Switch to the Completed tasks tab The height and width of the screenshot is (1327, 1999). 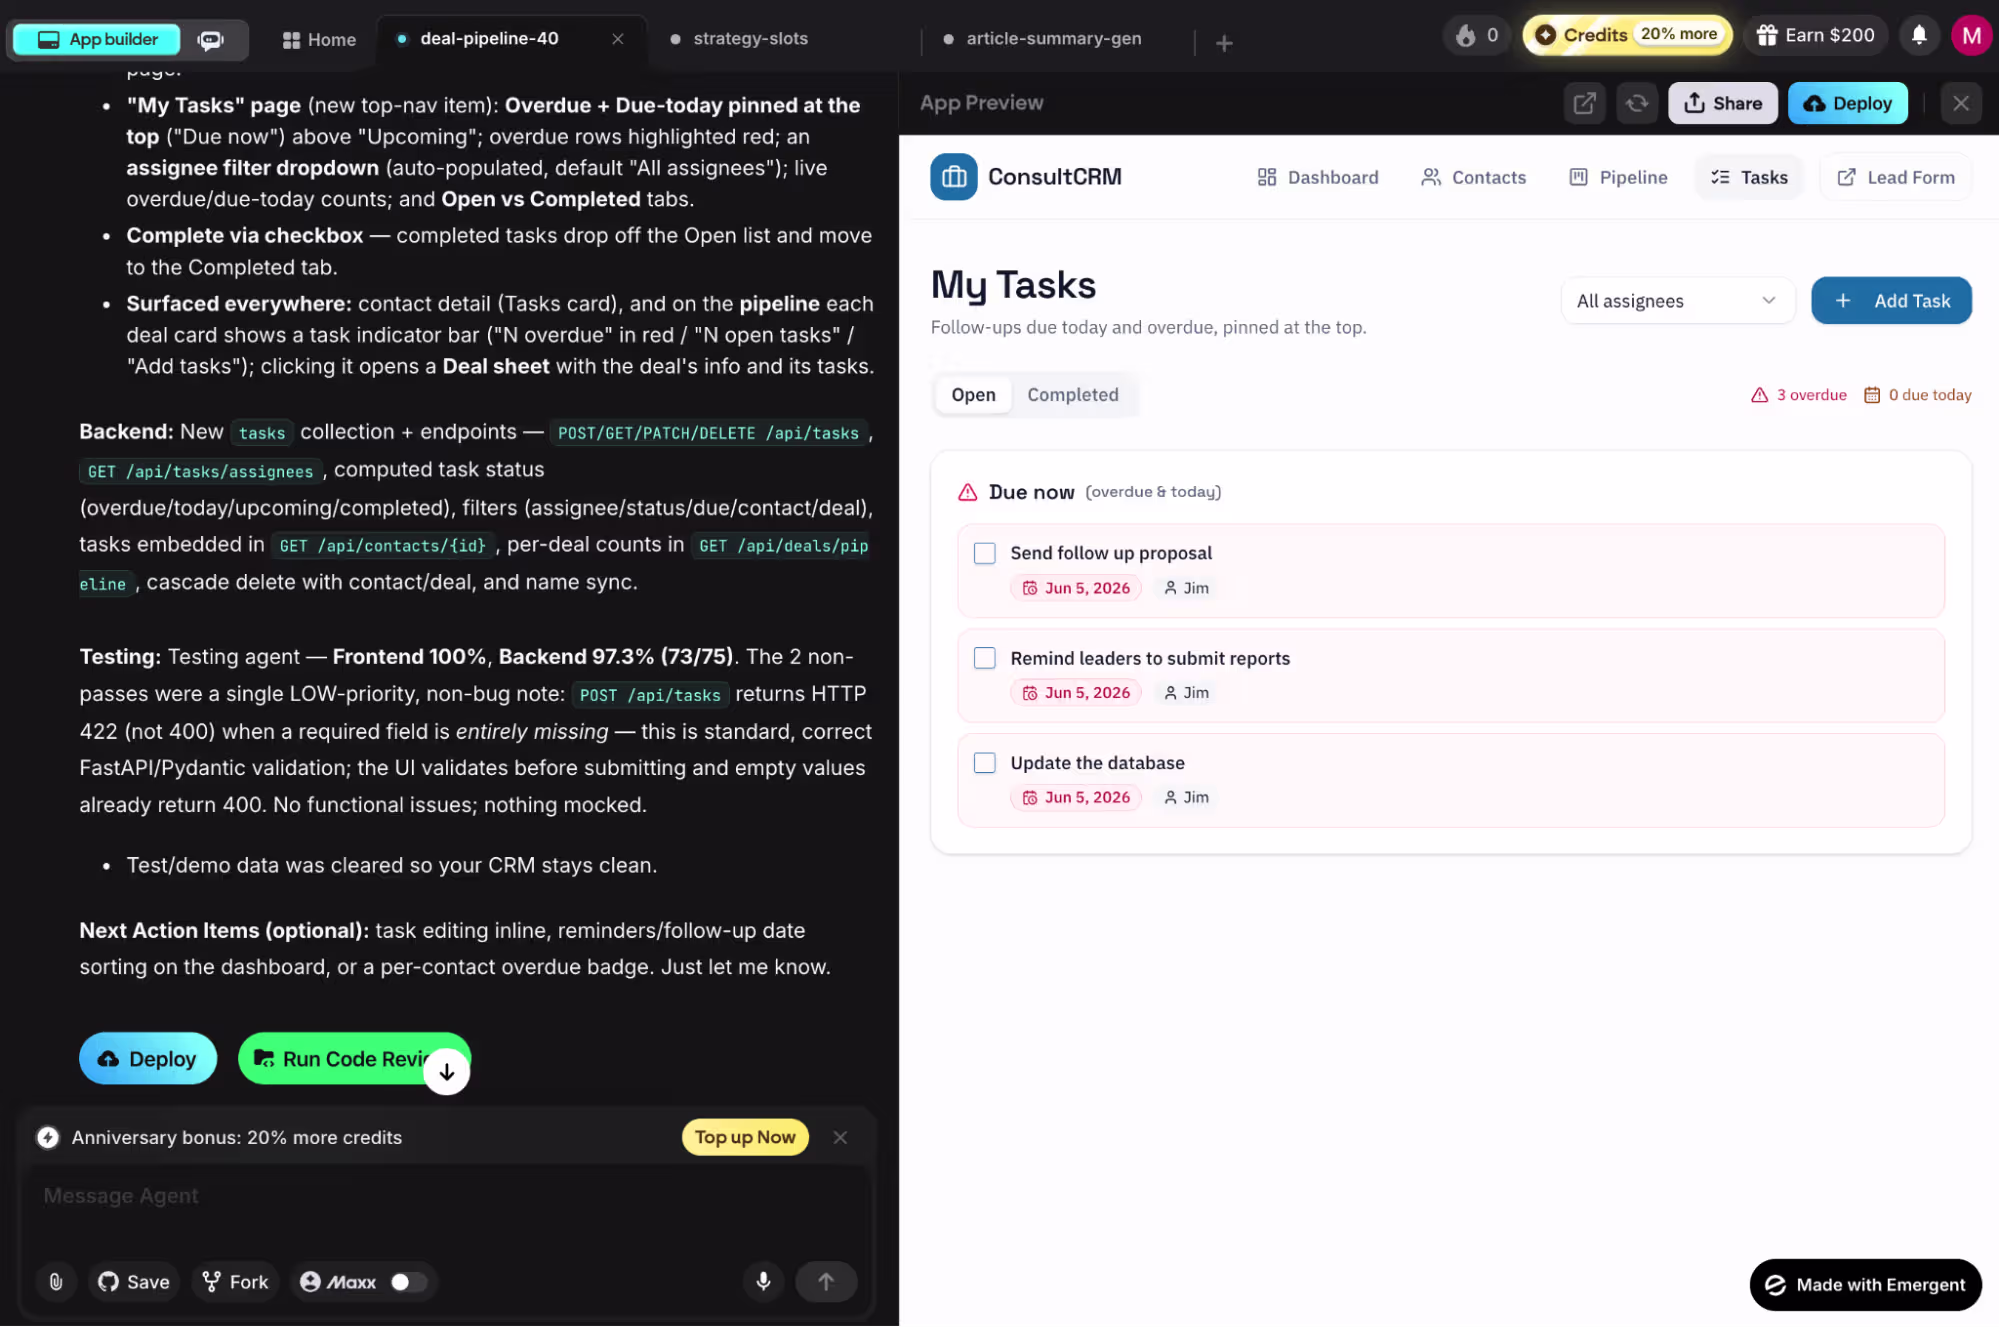point(1073,395)
